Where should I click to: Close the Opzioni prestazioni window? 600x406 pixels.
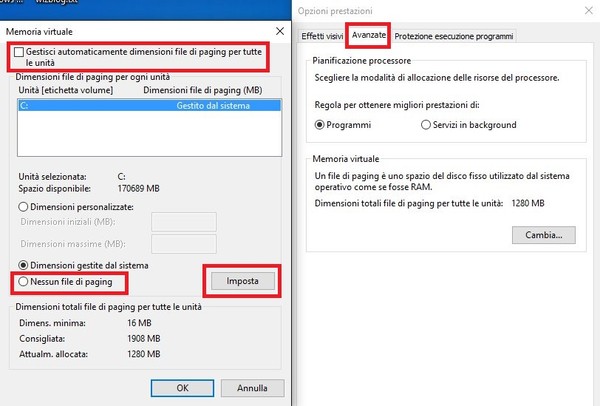[x=589, y=11]
